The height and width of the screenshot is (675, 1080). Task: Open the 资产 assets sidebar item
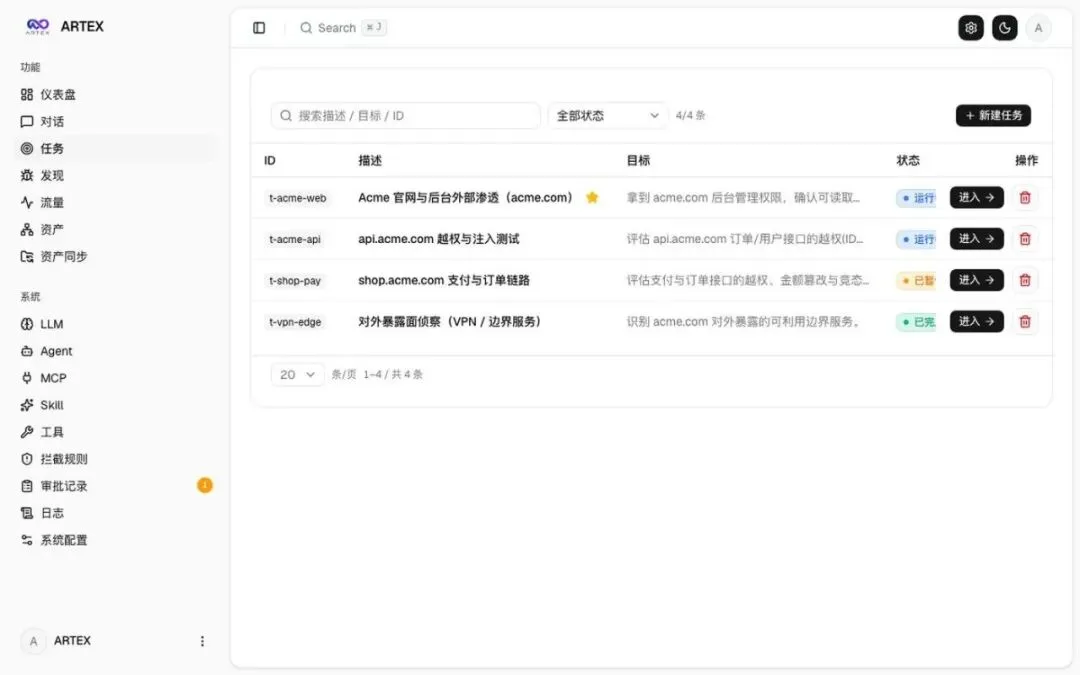point(114,229)
